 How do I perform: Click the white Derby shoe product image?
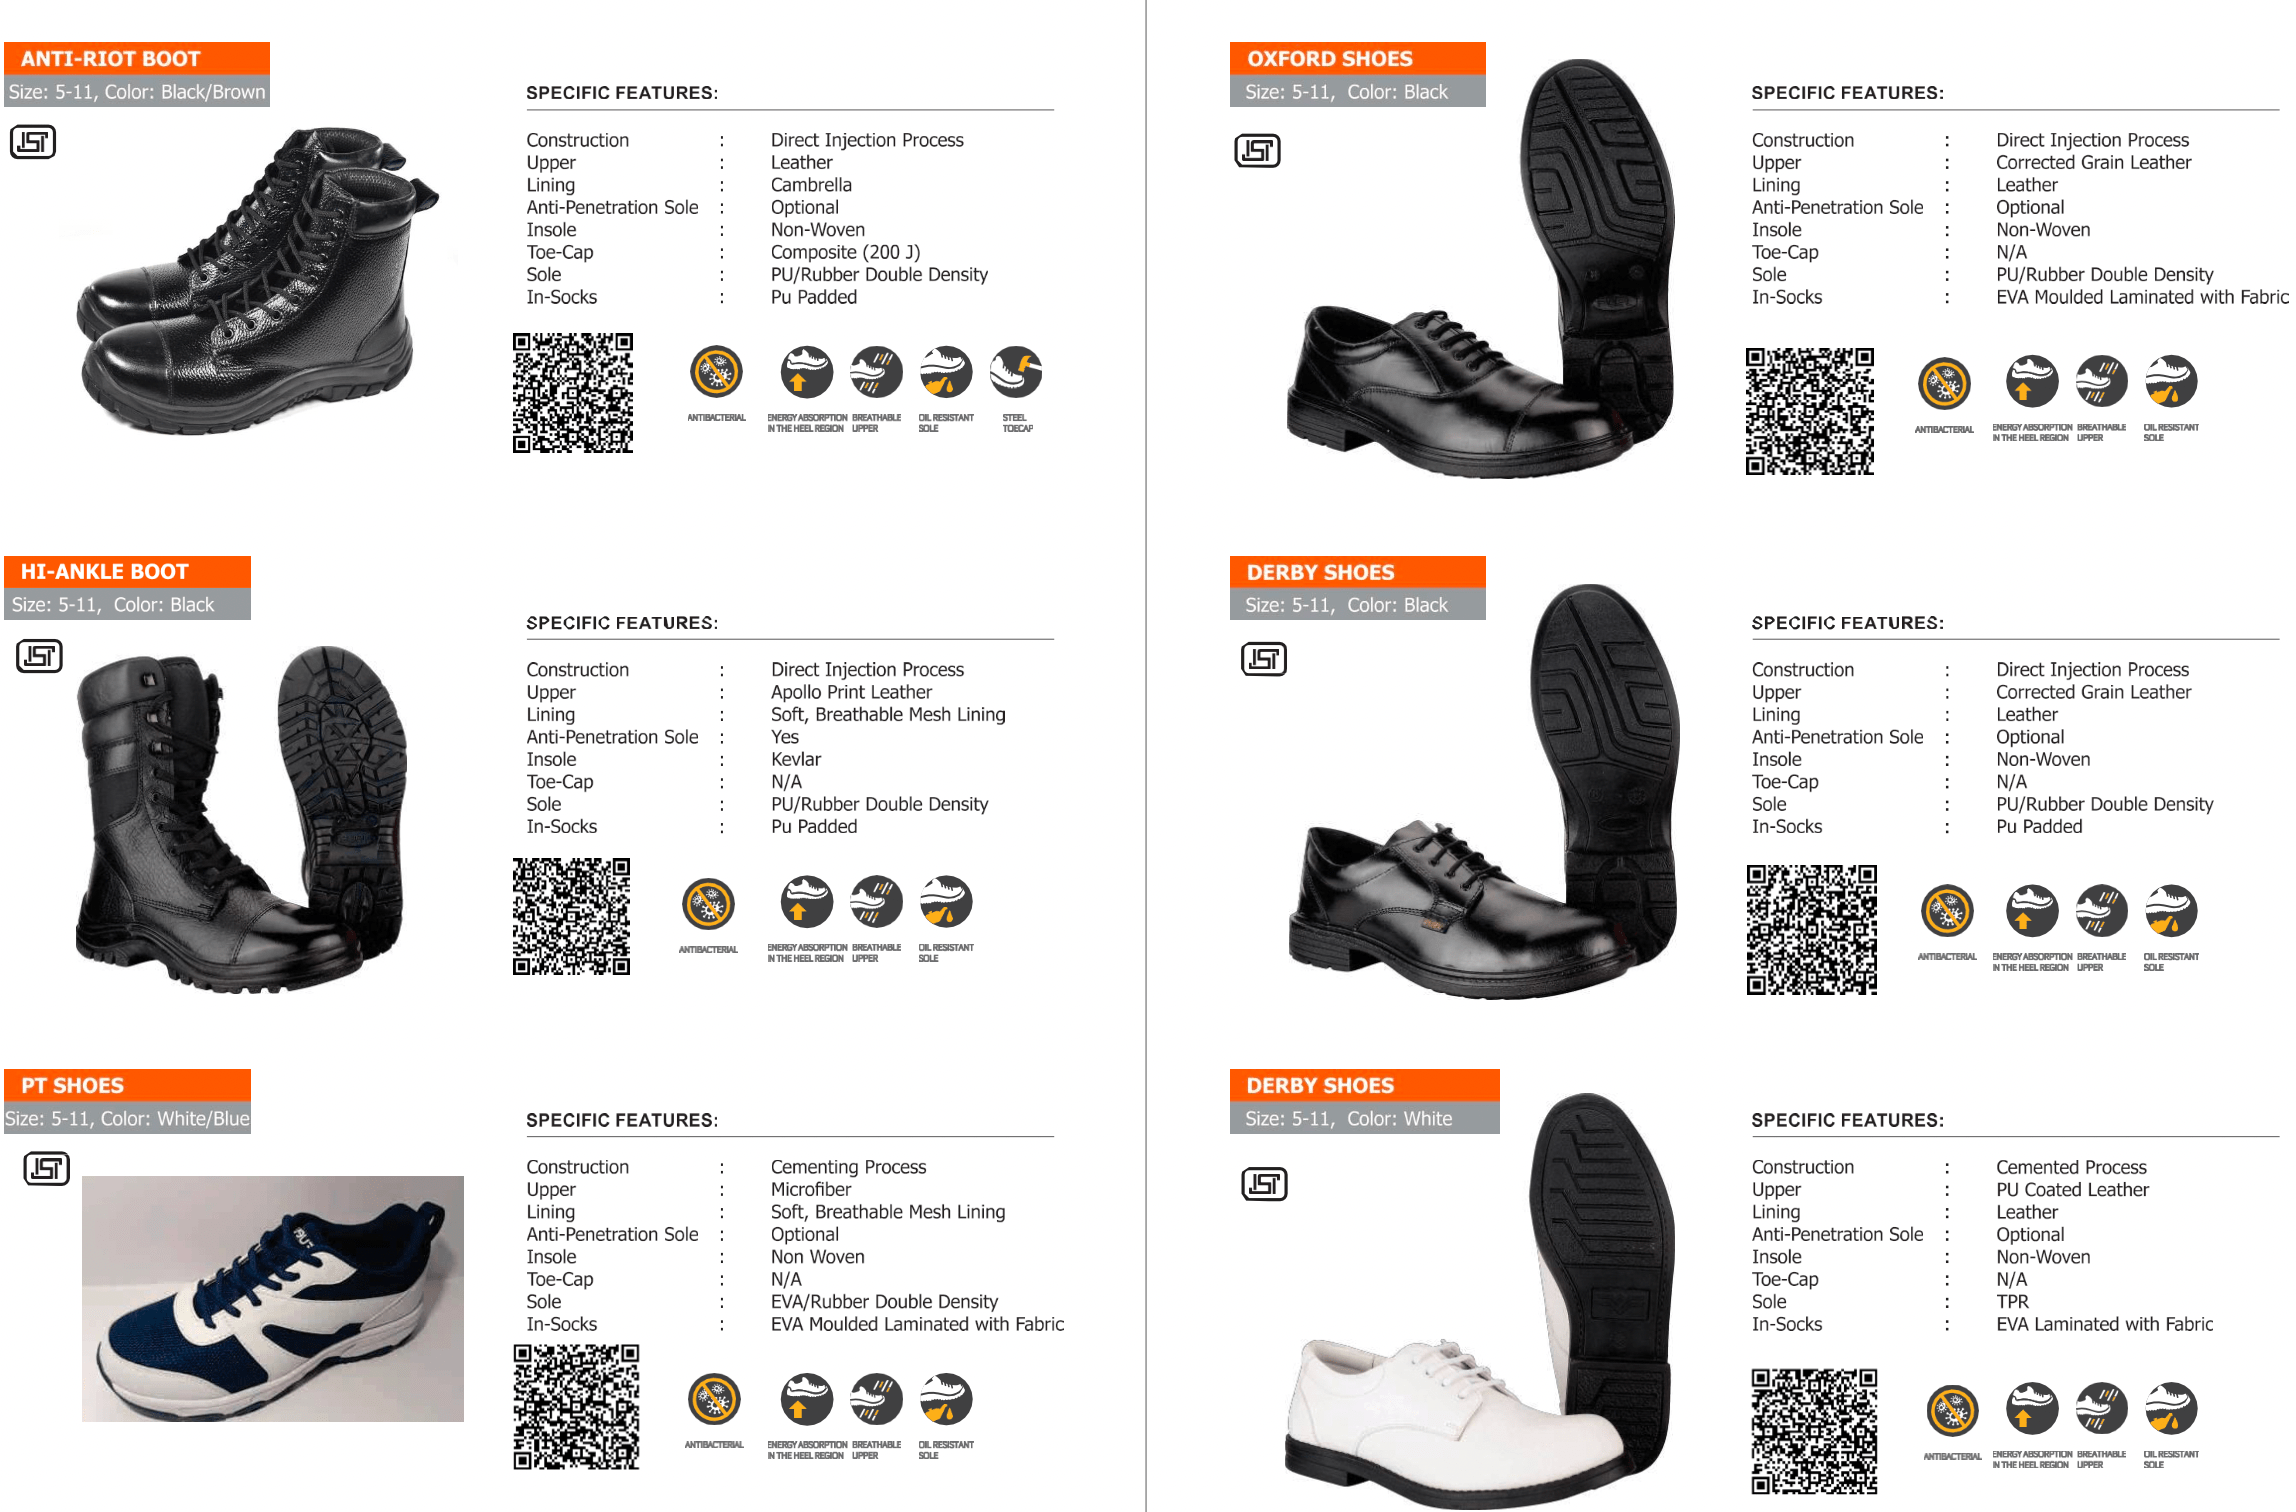(1480, 1300)
